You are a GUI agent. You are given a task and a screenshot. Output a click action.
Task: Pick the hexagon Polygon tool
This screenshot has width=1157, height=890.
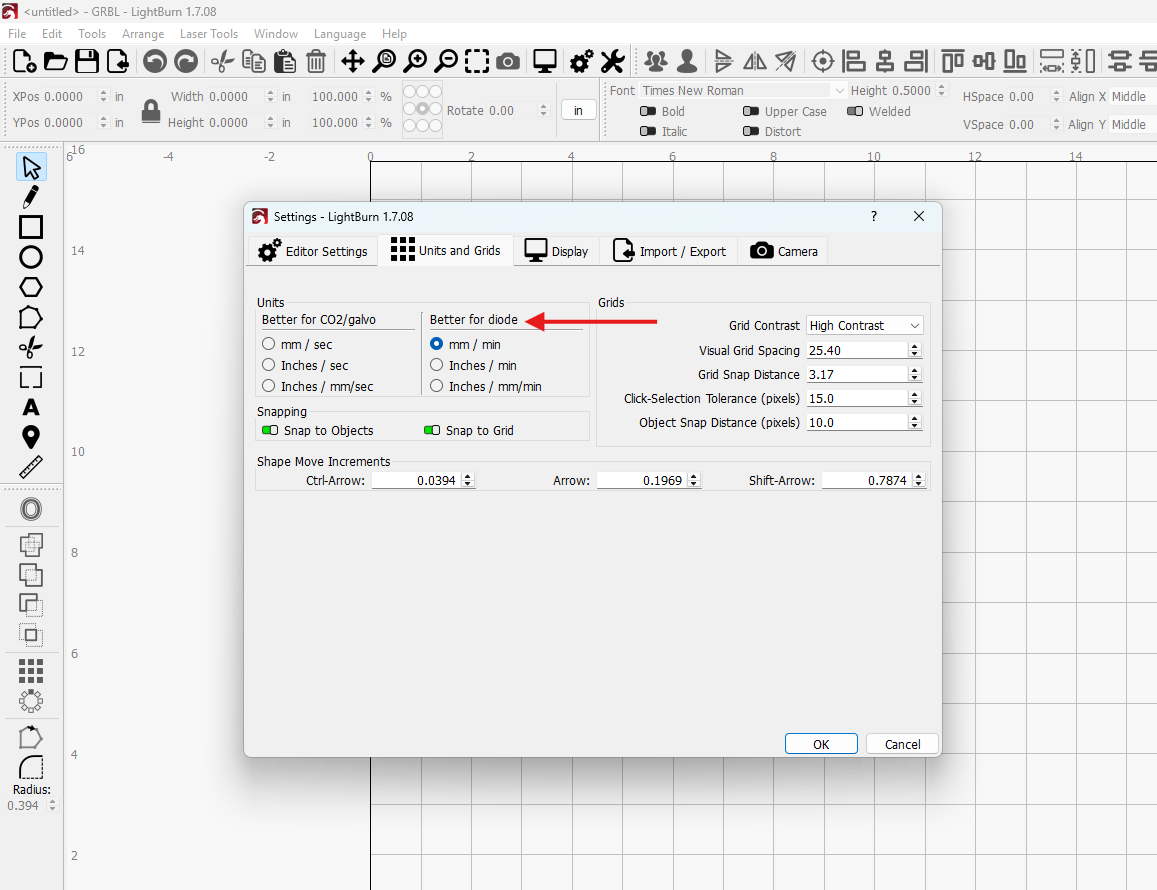pyautogui.click(x=31, y=287)
